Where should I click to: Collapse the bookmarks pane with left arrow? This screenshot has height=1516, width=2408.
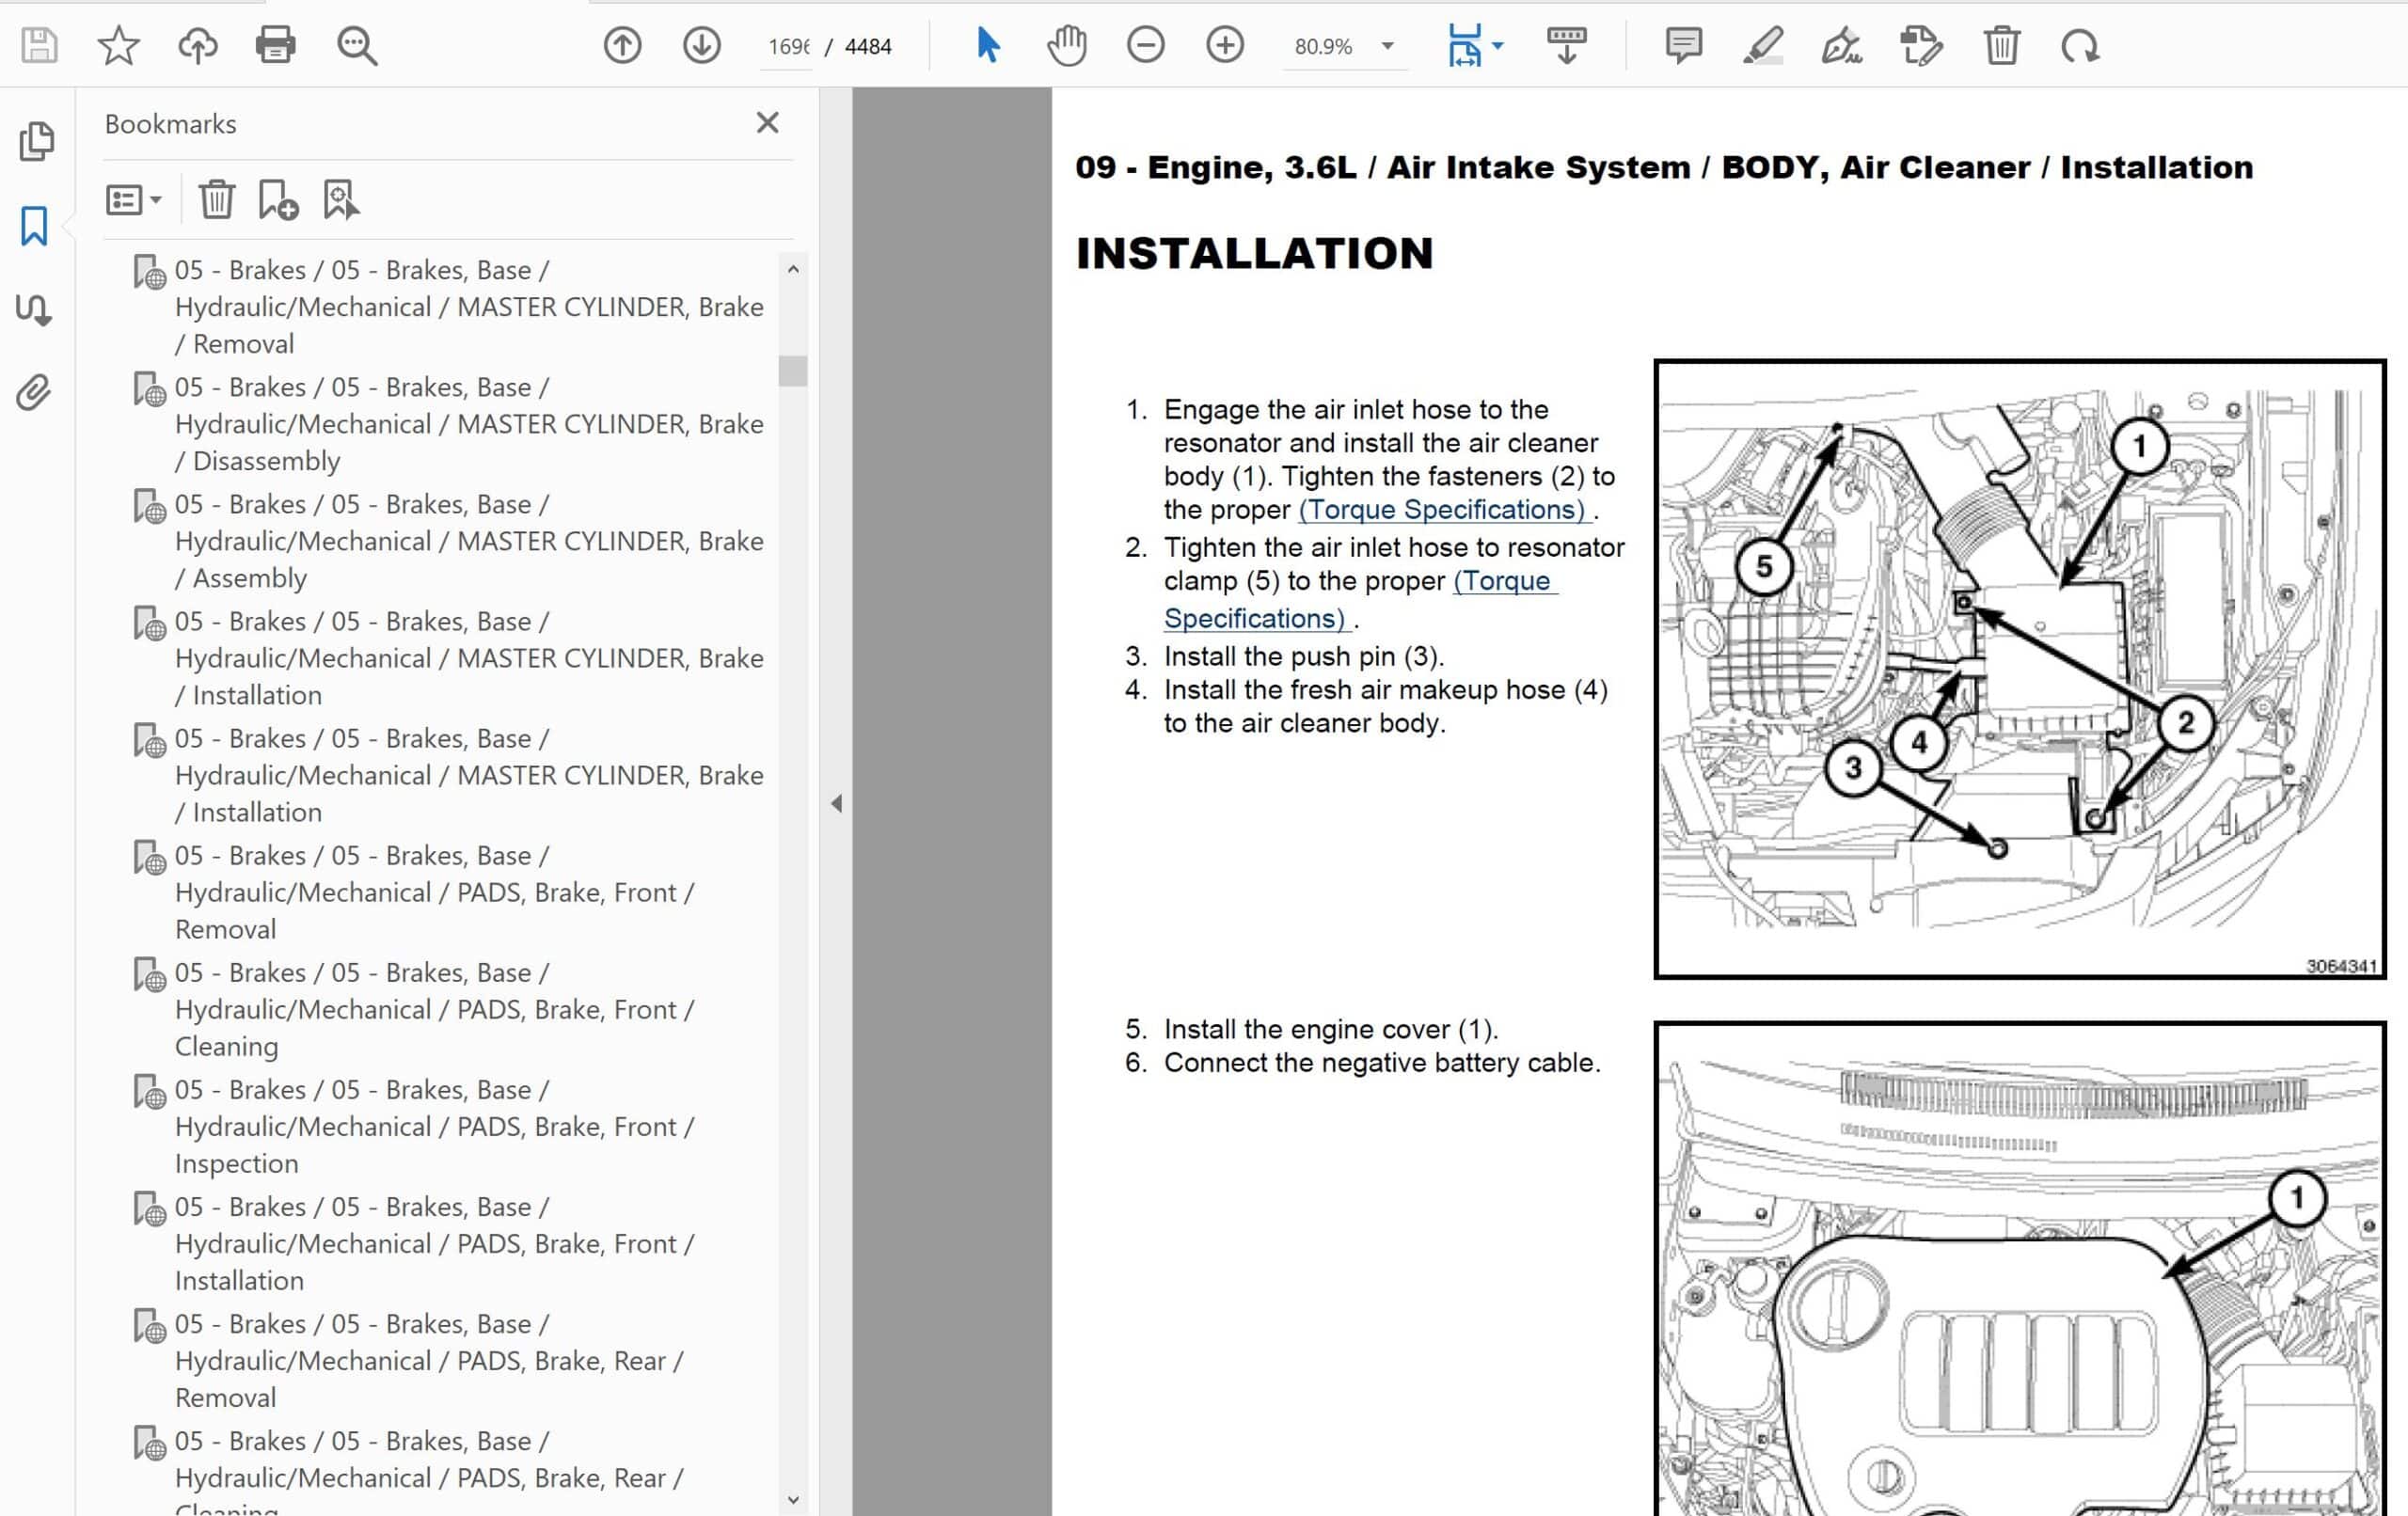837,803
